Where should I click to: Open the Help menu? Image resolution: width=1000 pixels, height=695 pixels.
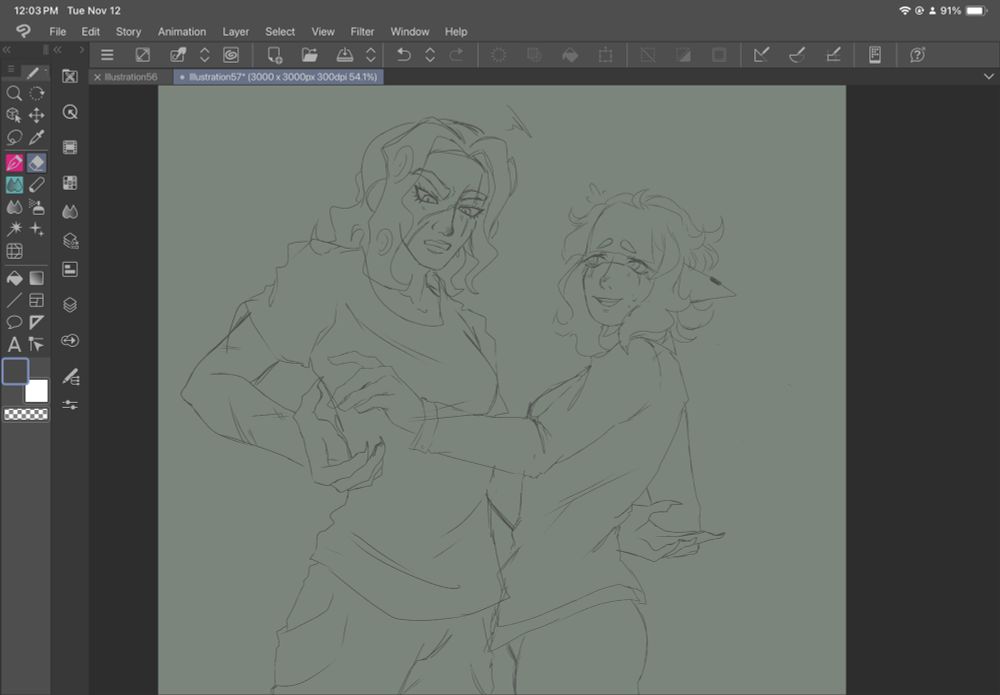(x=456, y=31)
